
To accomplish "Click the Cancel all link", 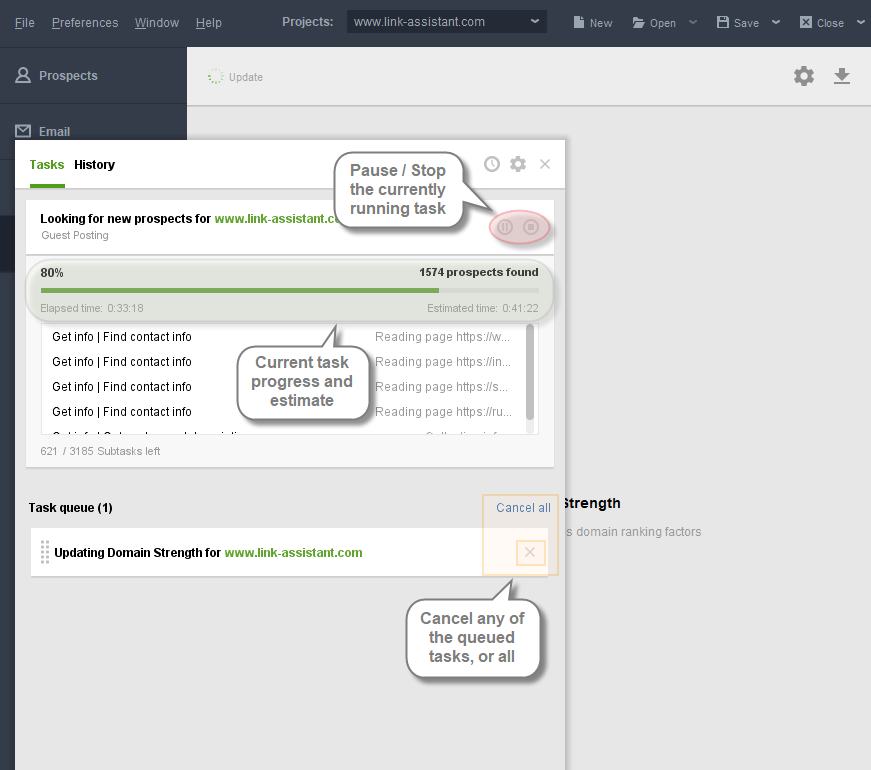I will tap(523, 508).
